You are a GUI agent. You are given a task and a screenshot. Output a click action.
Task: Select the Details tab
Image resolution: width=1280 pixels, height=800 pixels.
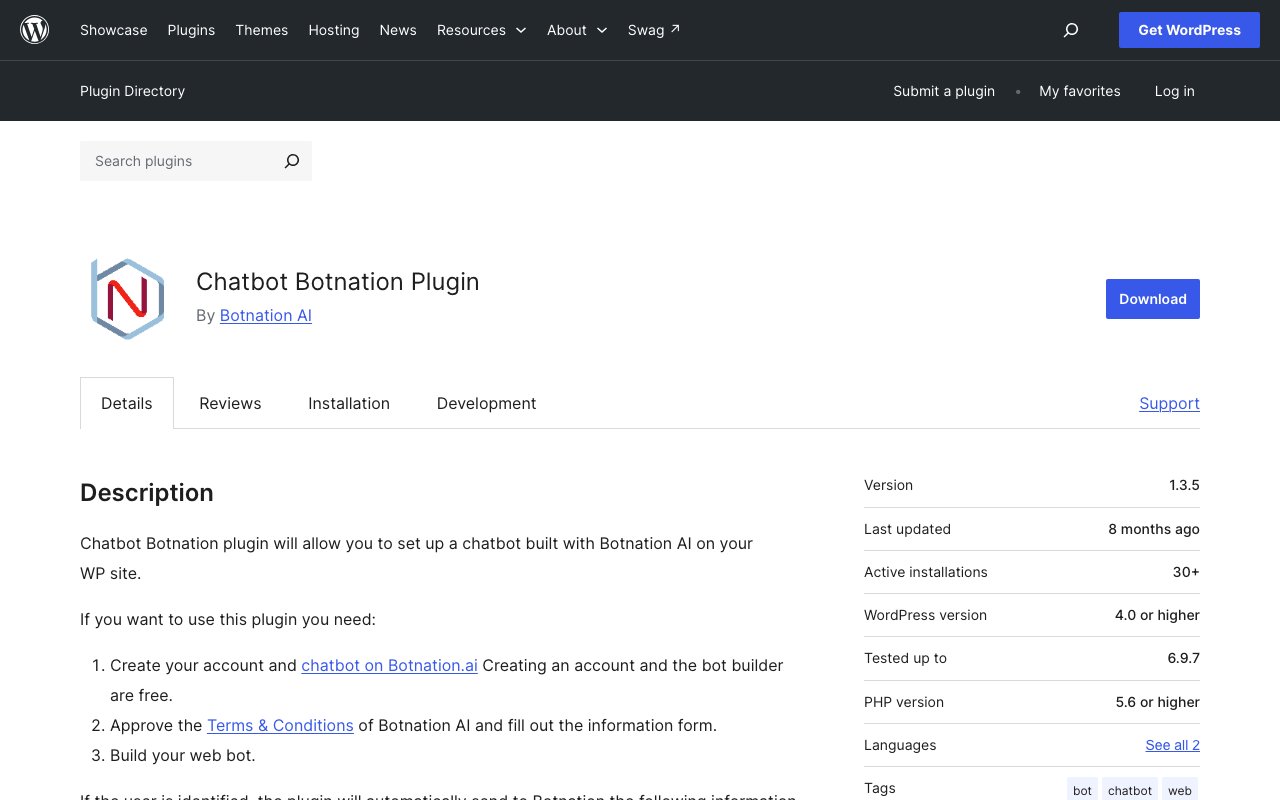tap(127, 403)
